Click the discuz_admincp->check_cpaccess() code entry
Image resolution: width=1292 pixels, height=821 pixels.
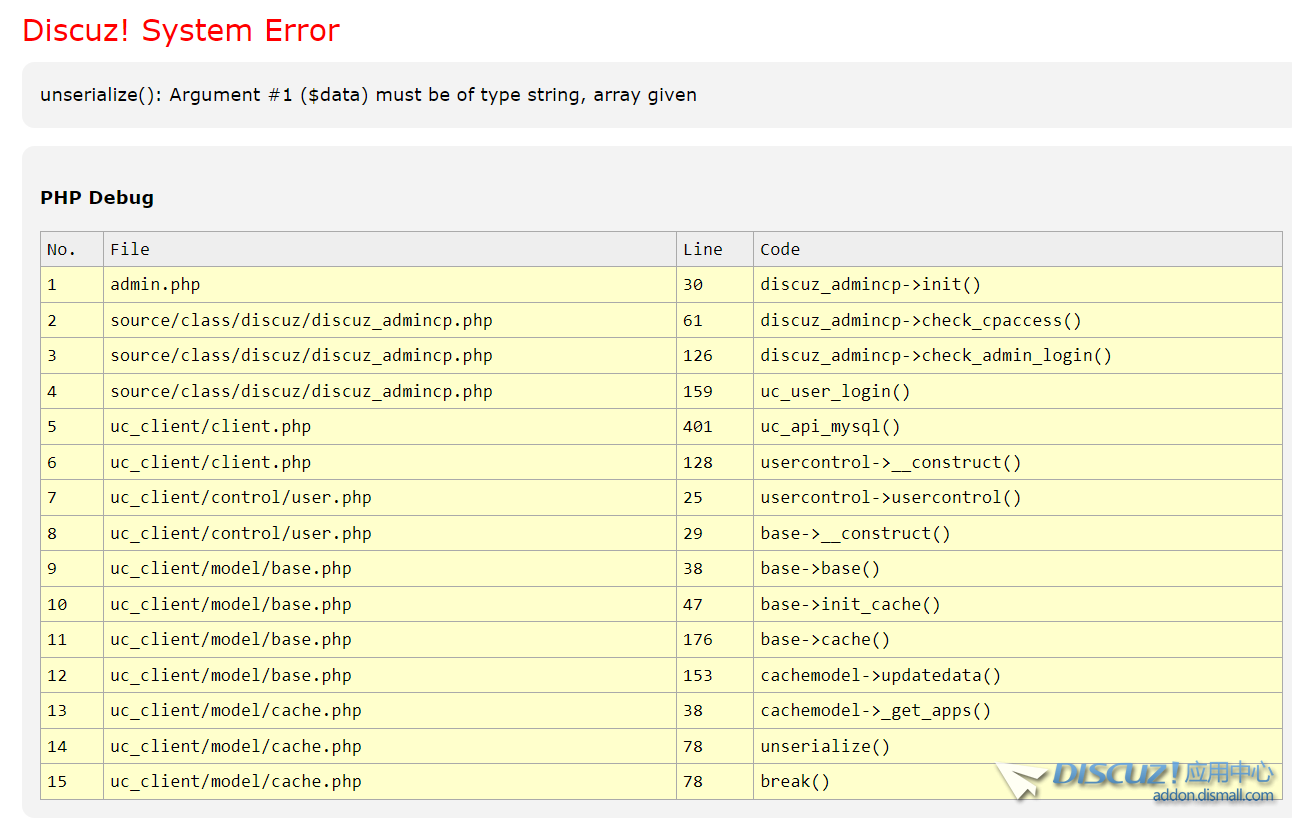pyautogui.click(x=920, y=321)
